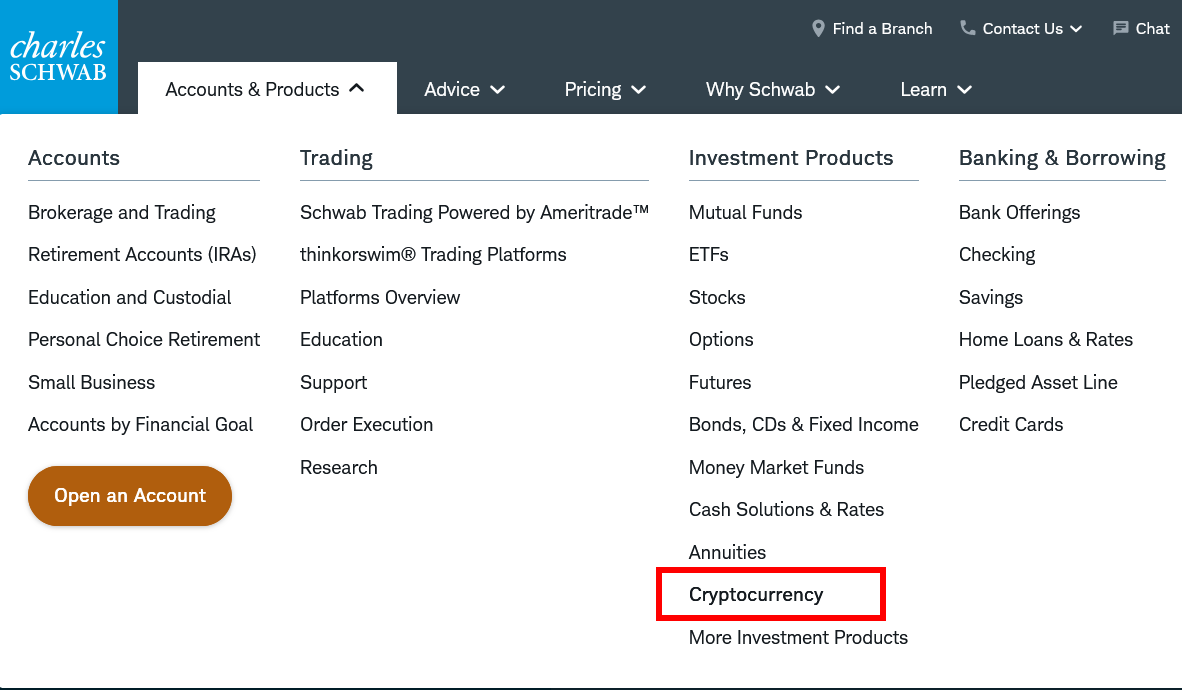Open Home Loans & Rates
1182x690 pixels.
tap(1045, 340)
